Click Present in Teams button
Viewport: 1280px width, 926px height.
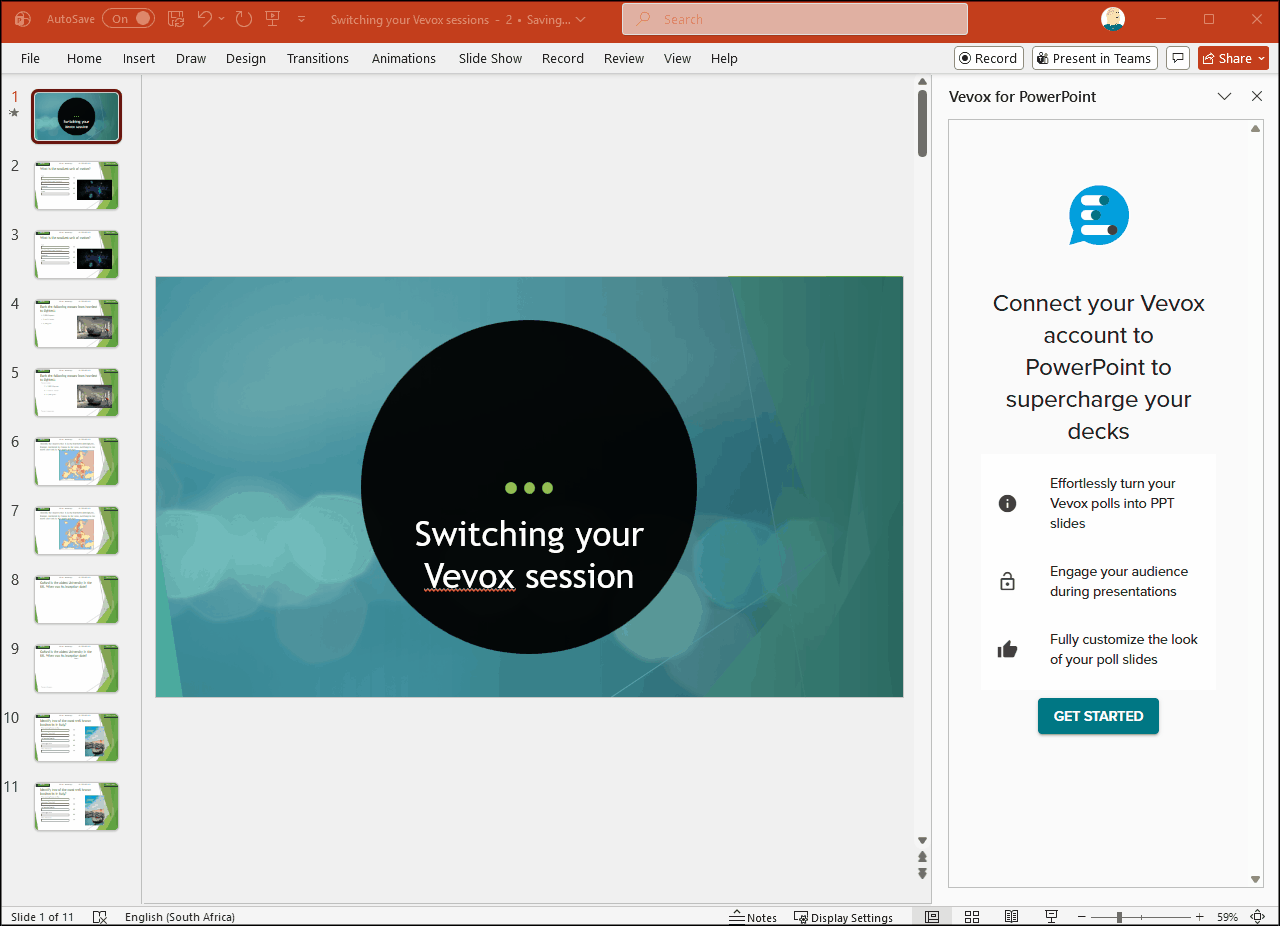1094,58
